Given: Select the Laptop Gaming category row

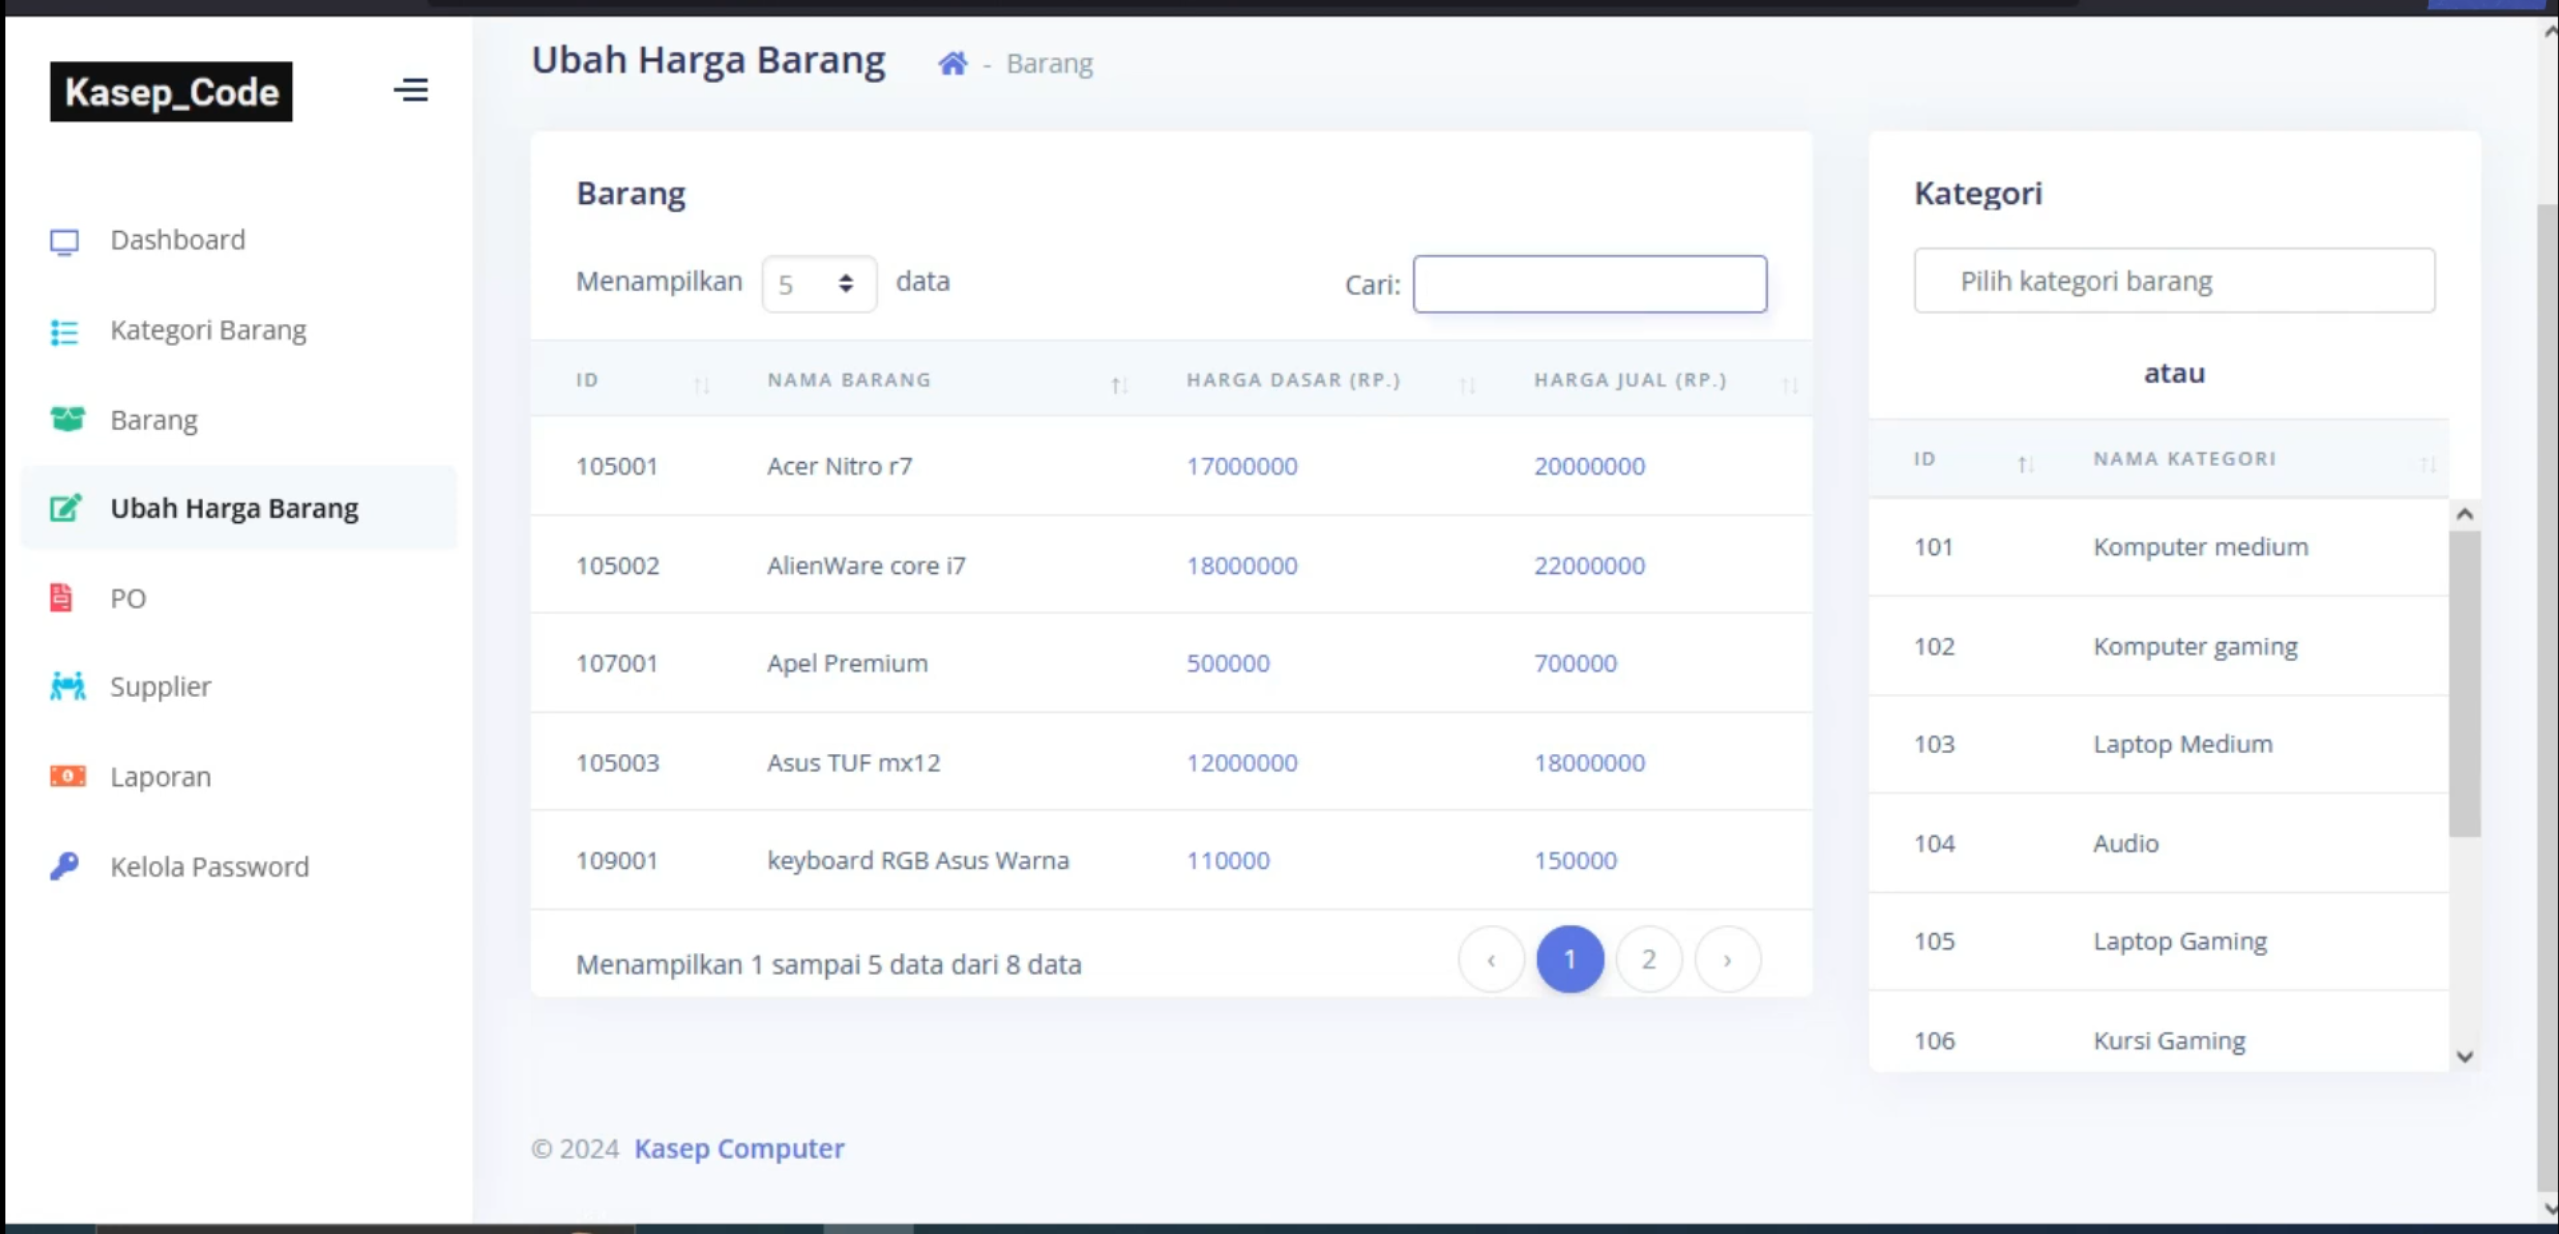Looking at the screenshot, I should 2159,941.
